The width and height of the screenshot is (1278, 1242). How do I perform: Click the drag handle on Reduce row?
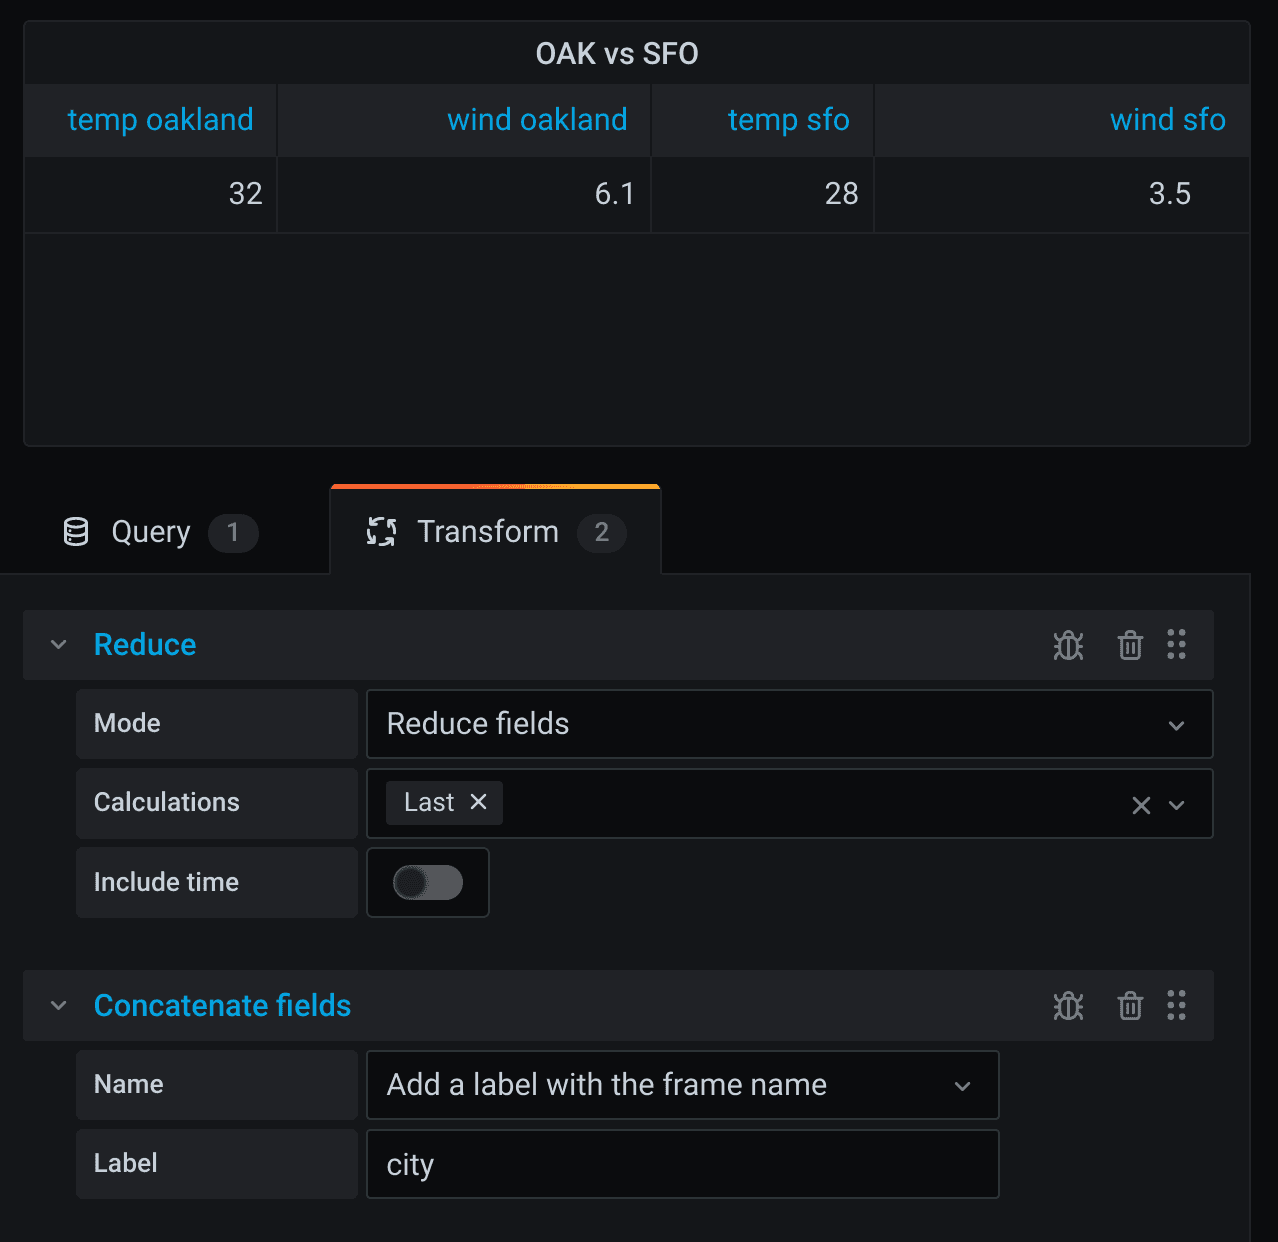1177,645
